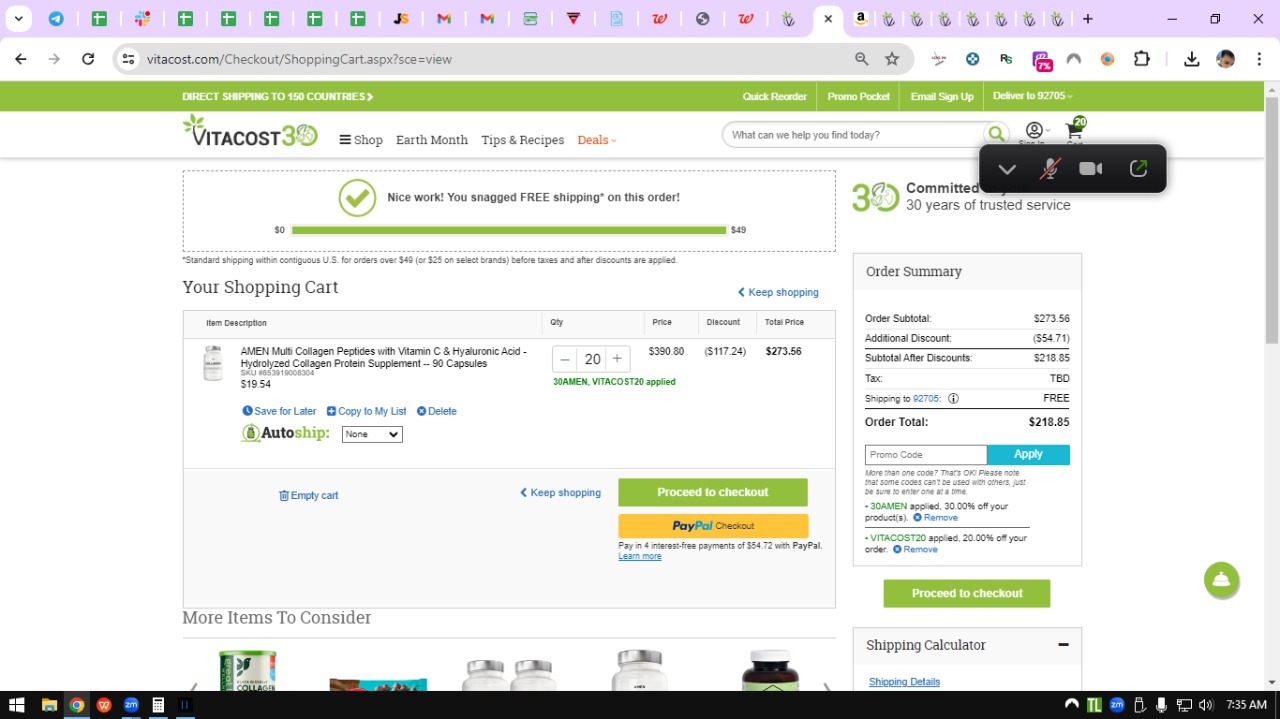Increase quantity with the plus button
This screenshot has width=1280, height=719.
click(617, 359)
